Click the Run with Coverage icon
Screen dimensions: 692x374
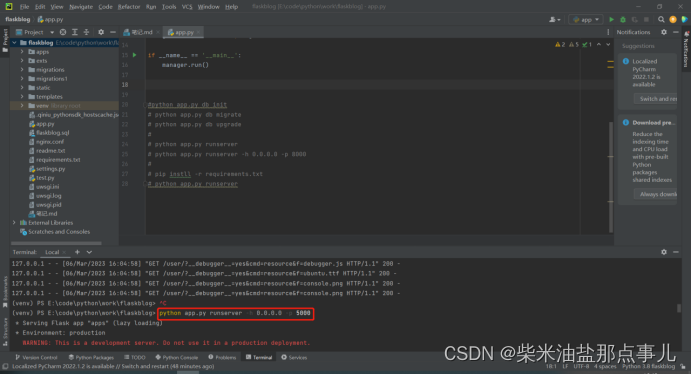click(635, 19)
